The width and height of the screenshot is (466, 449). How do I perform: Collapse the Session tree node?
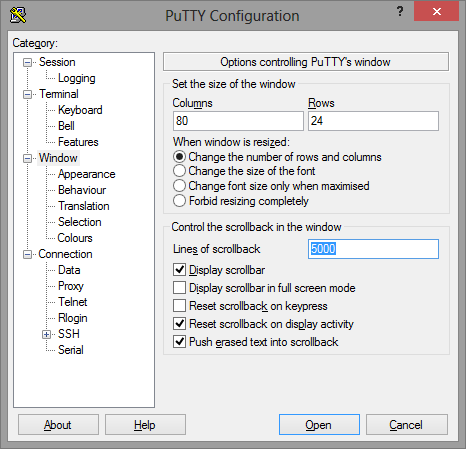click(27, 62)
